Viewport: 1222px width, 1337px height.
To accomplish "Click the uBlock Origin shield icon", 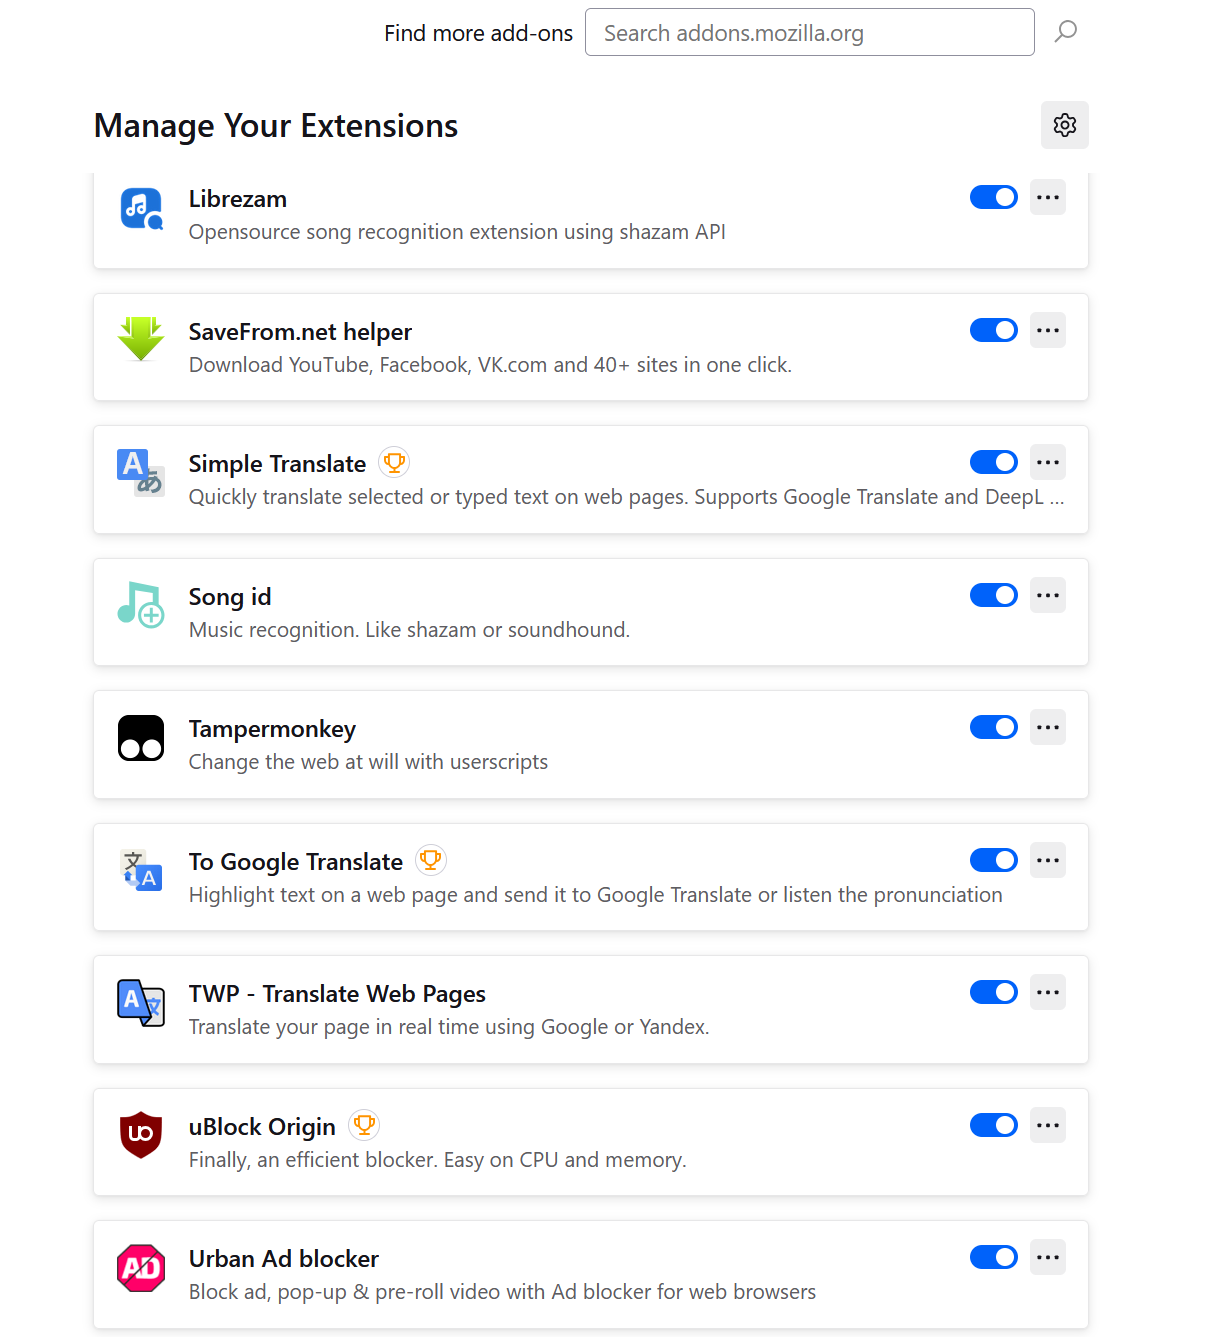I will pos(141,1134).
